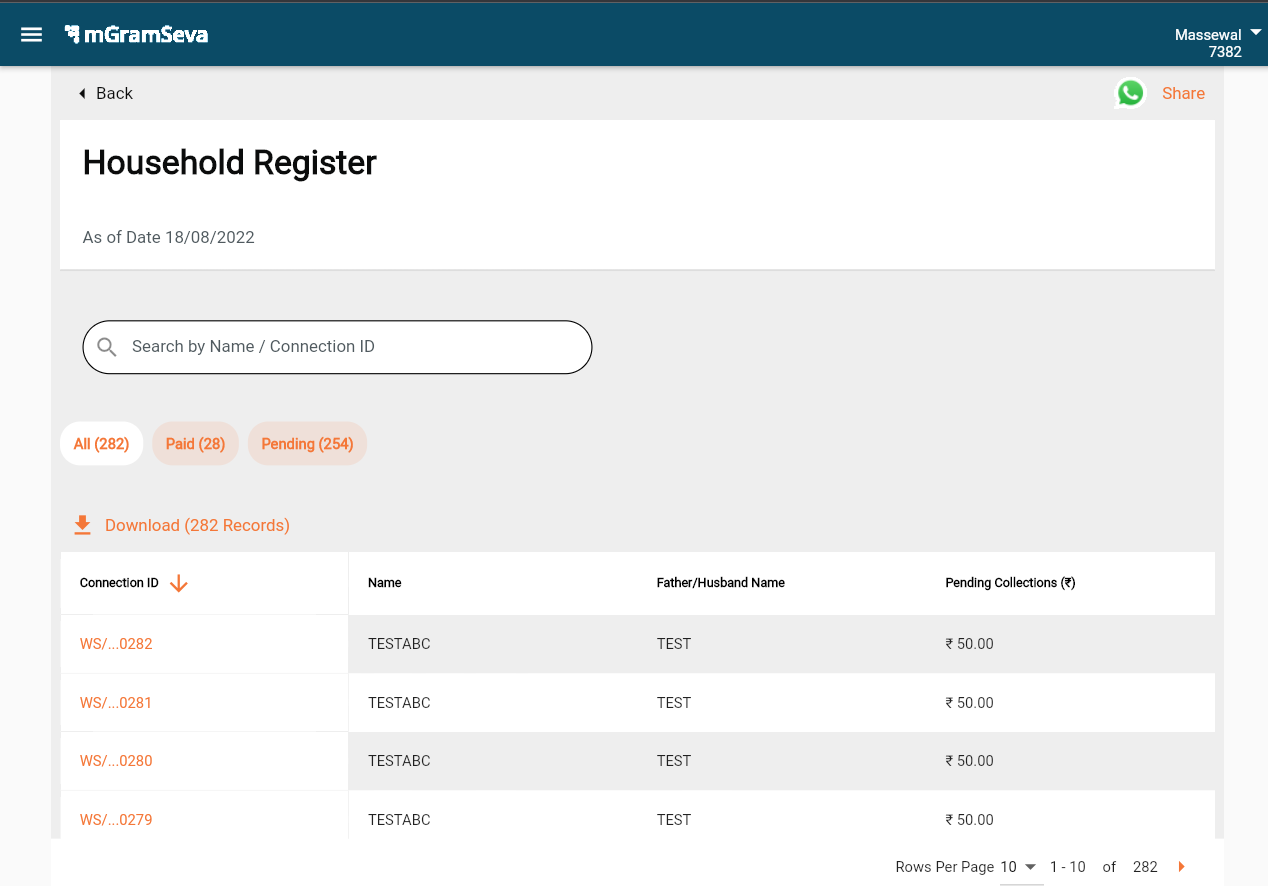
Task: Open Rows Per Page dropdown
Action: pyautogui.click(x=1019, y=867)
